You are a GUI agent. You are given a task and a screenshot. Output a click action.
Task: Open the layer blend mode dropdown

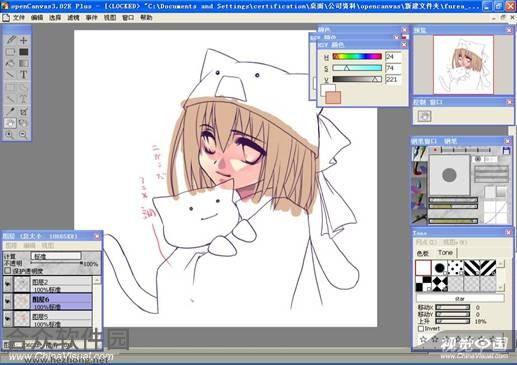tap(56, 256)
